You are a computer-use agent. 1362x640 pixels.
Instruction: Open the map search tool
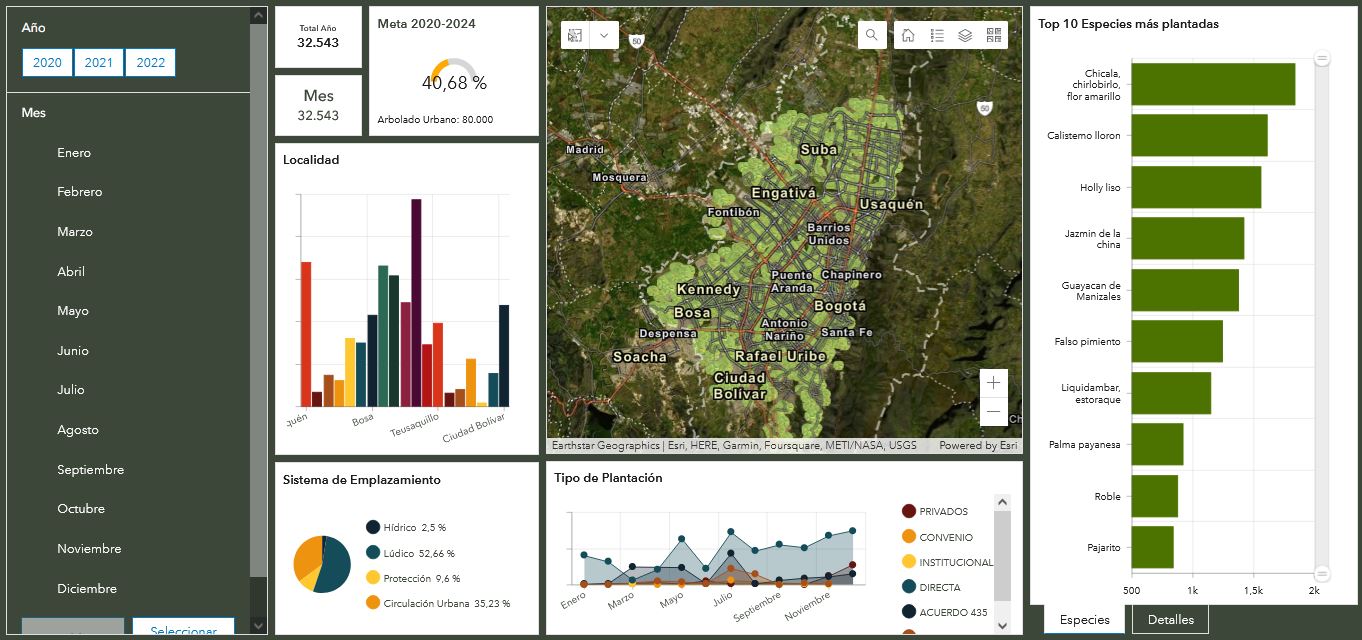point(871,35)
